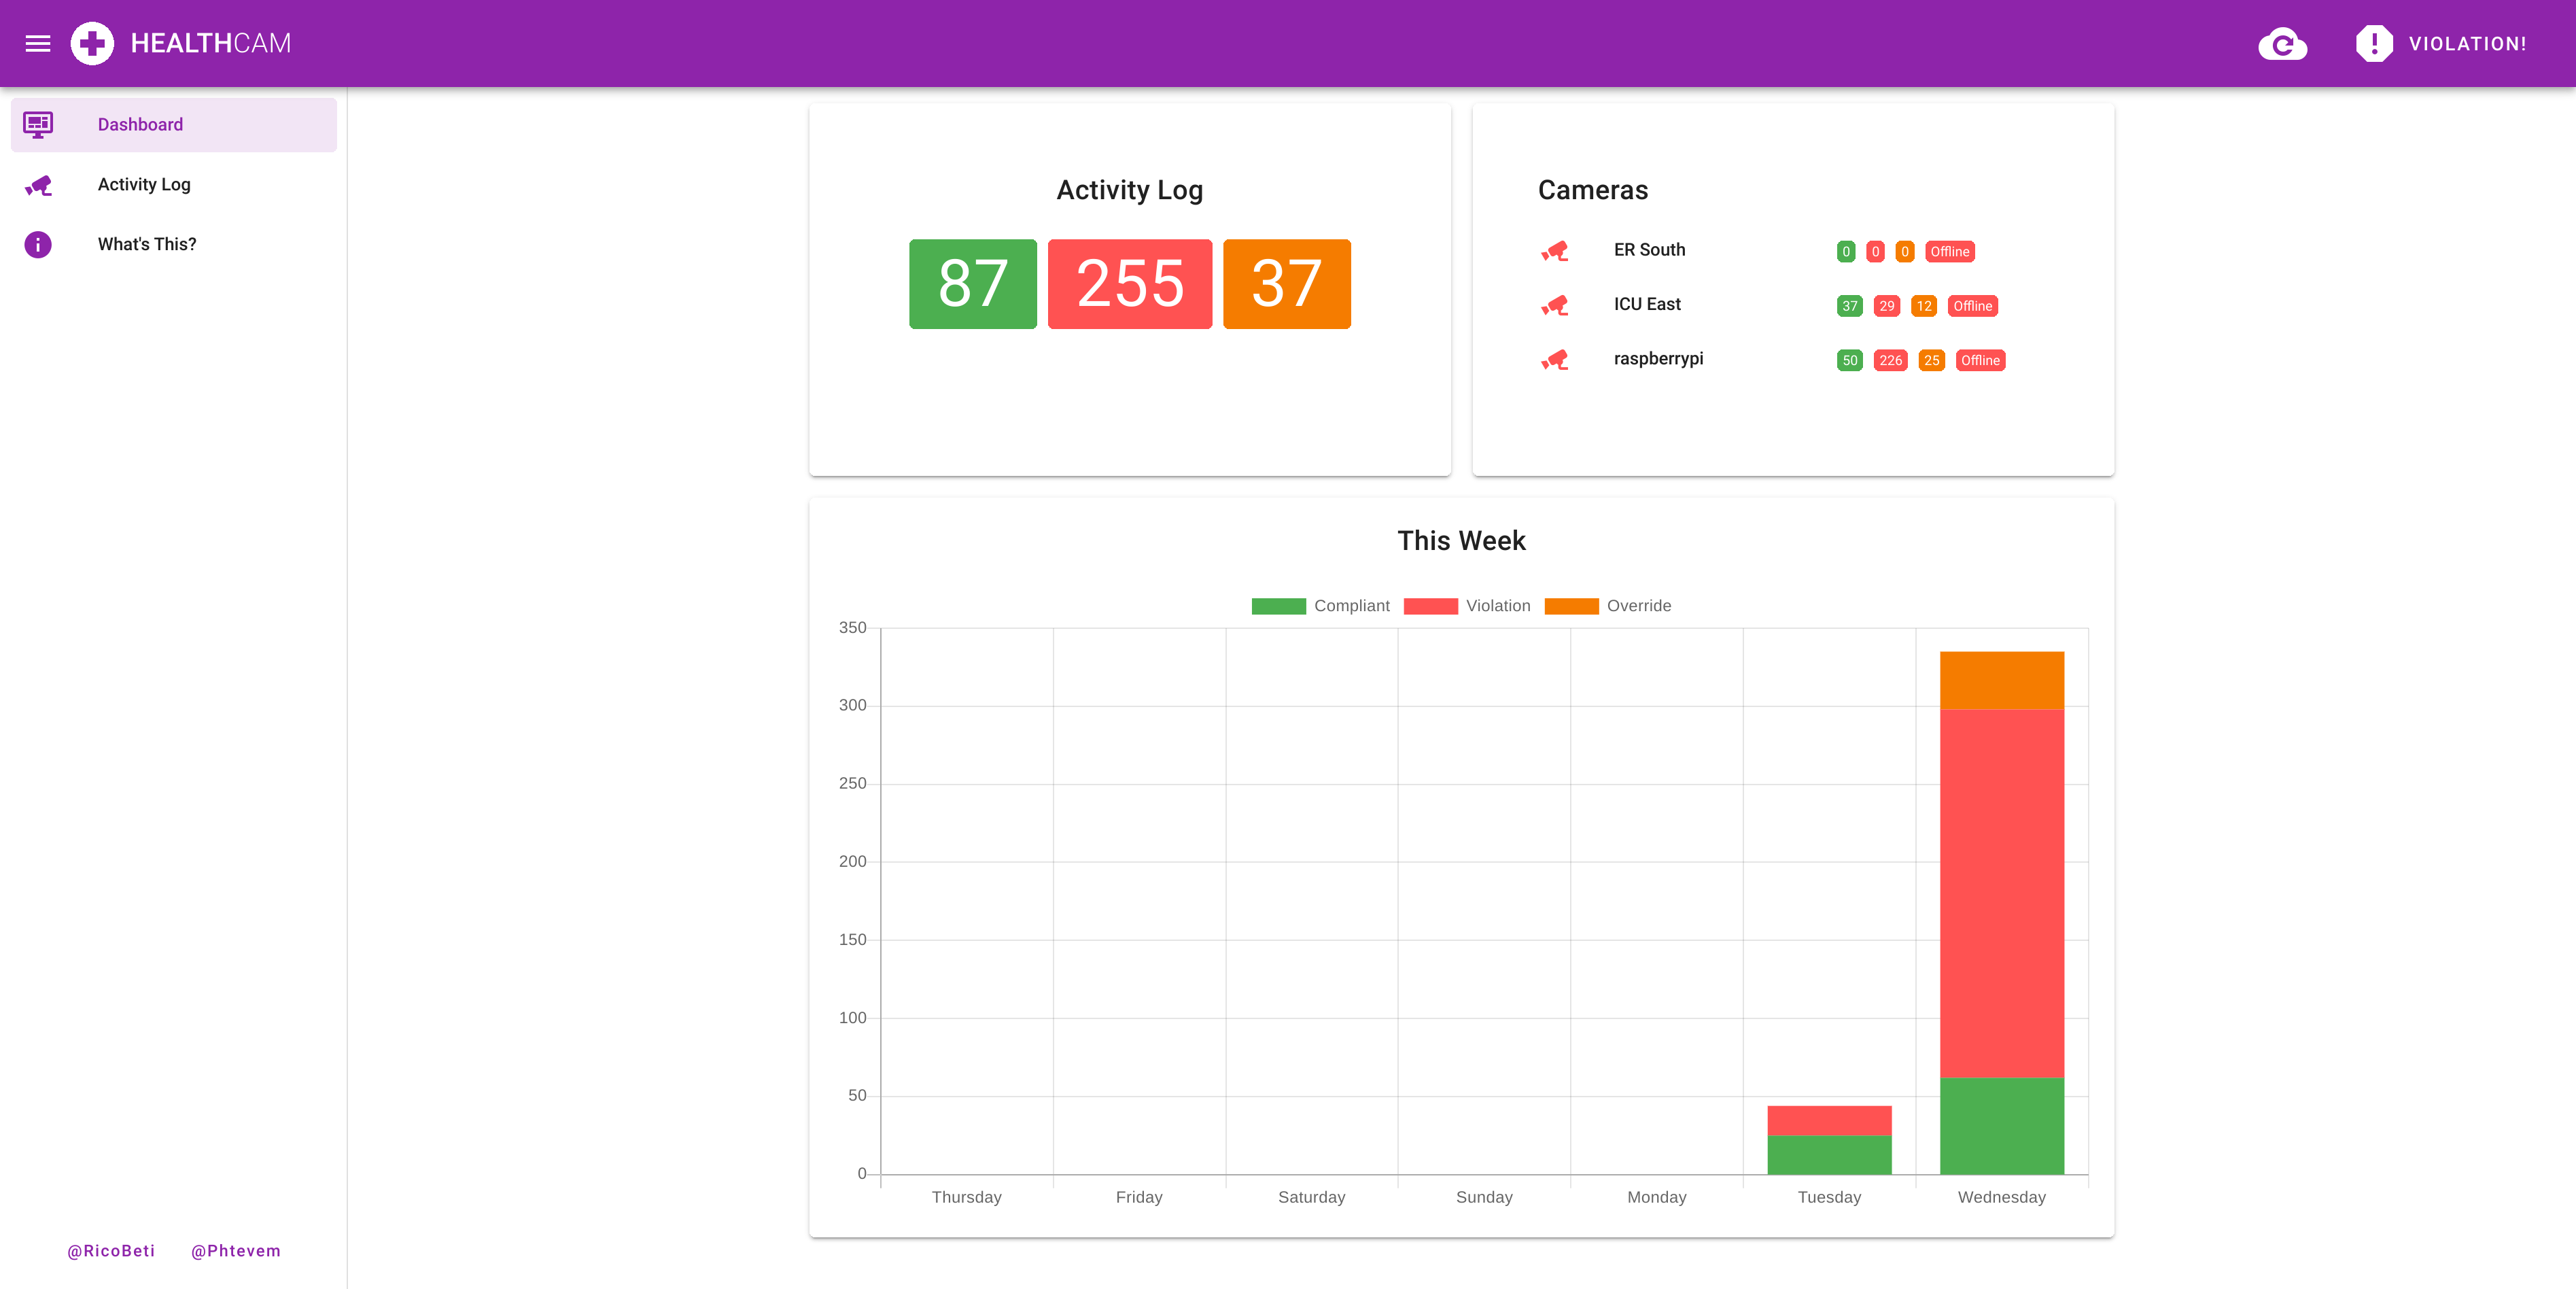
Task: Click the orange 37 override count tile
Action: [1286, 284]
